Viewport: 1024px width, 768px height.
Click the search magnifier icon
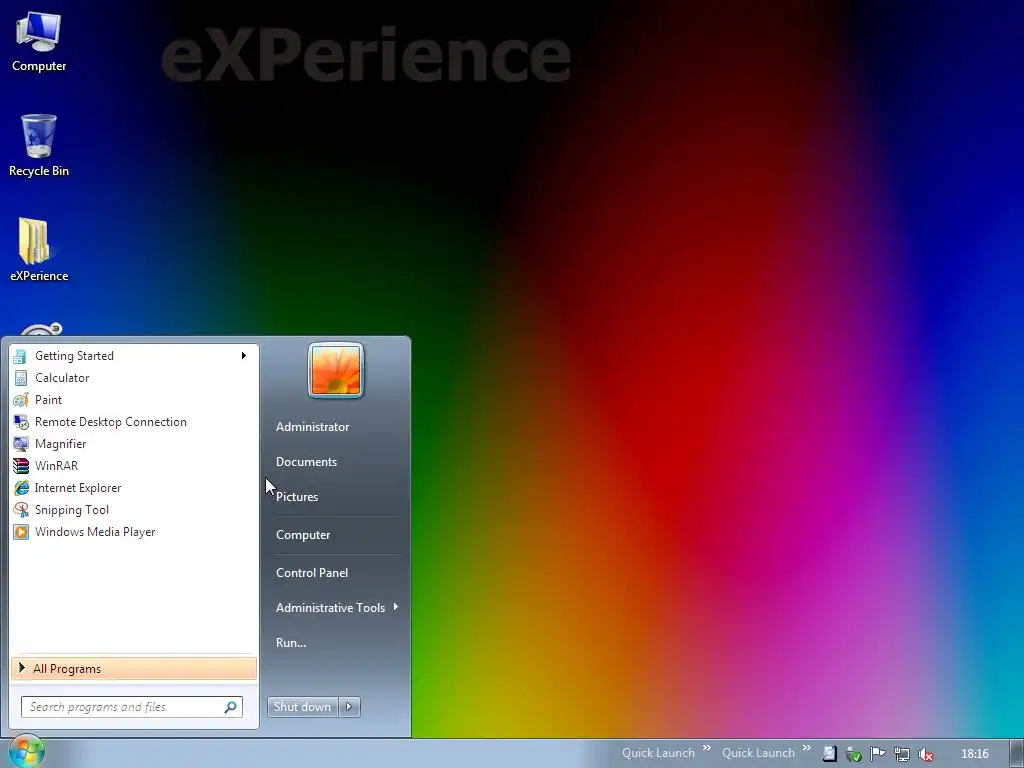click(x=231, y=707)
